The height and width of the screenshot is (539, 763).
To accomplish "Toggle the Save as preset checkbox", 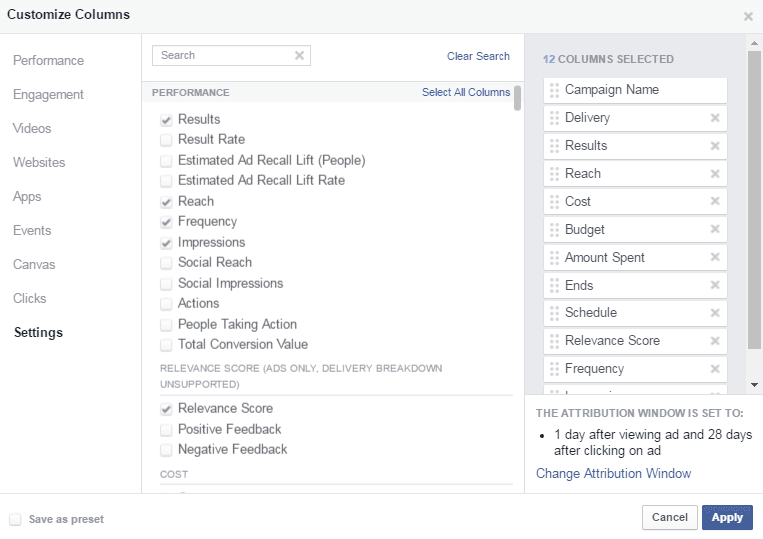I will pyautogui.click(x=15, y=519).
